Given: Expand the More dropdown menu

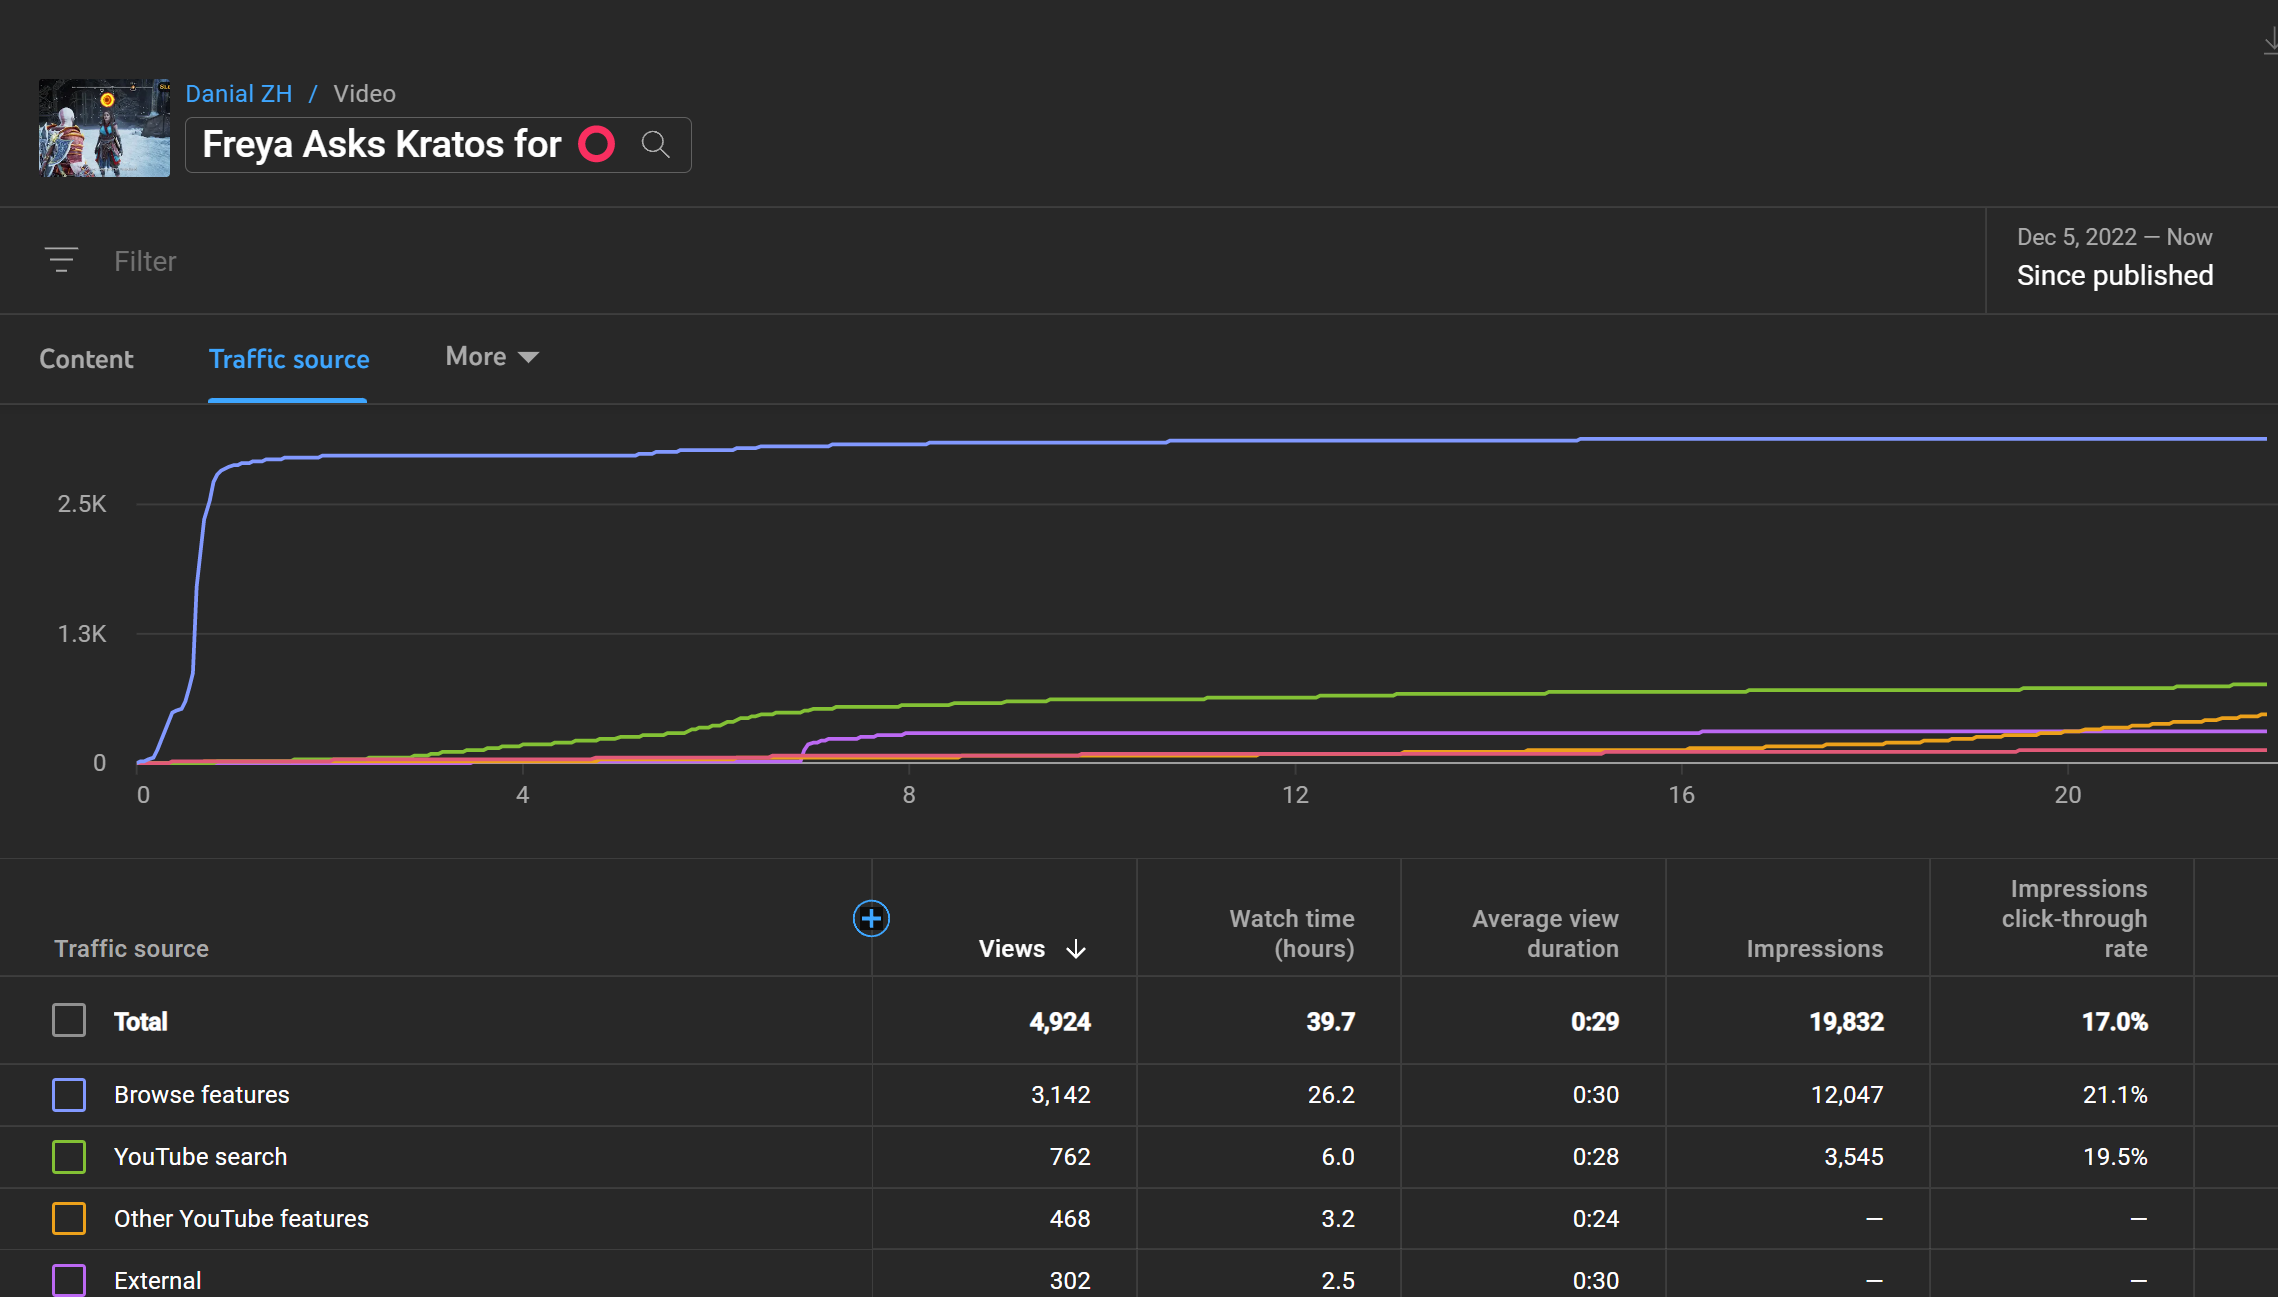Looking at the screenshot, I should click(x=491, y=357).
